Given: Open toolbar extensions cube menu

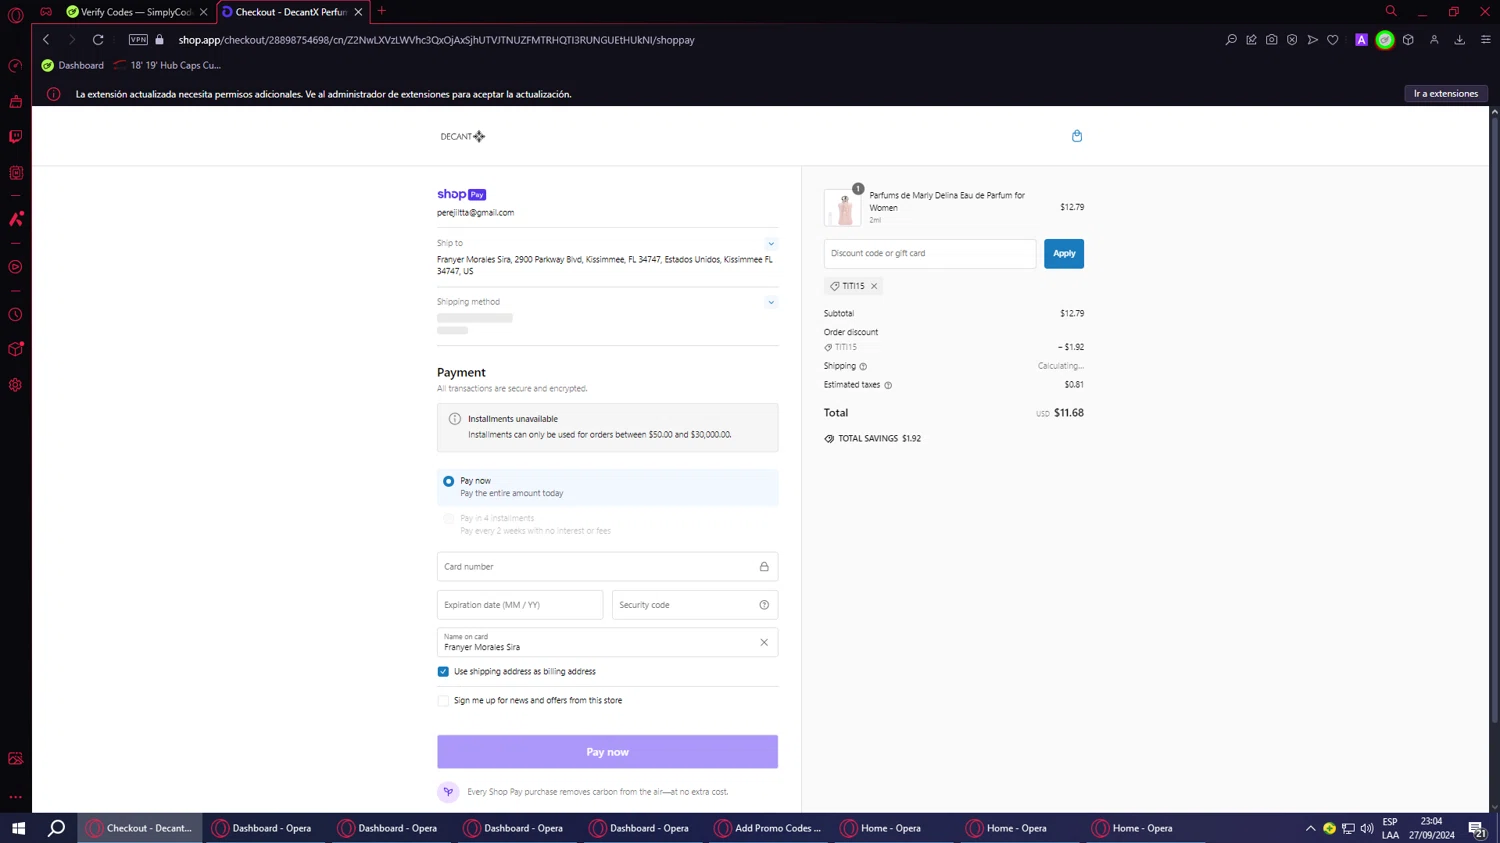Looking at the screenshot, I should click(1408, 40).
